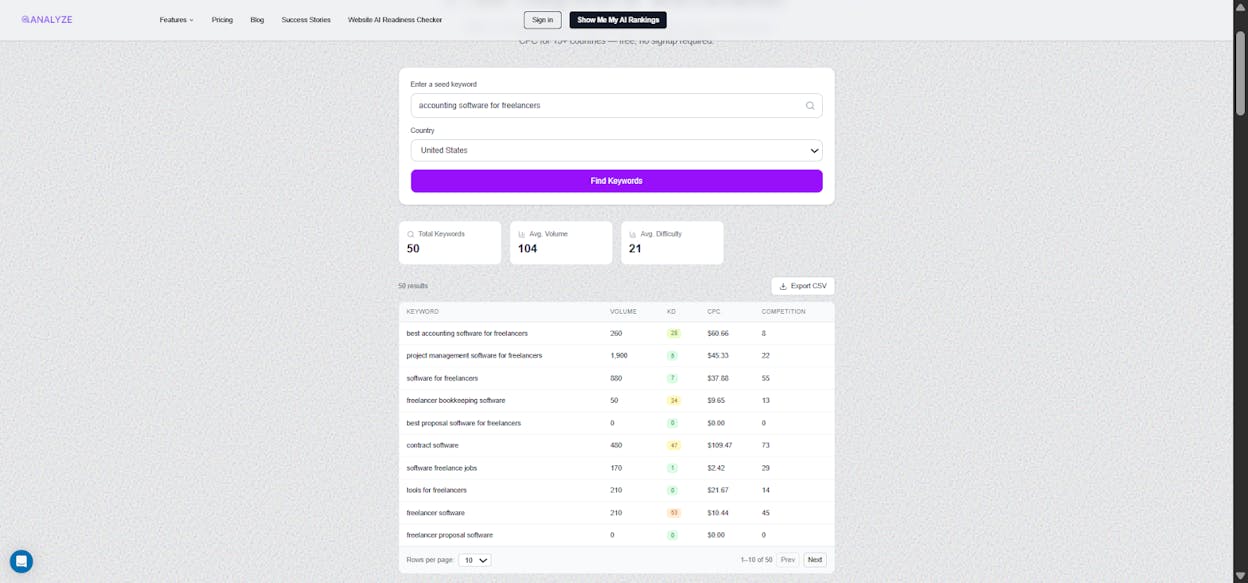This screenshot has width=1248, height=583.
Task: Click the Total Keywords value 50
Action: (413, 248)
